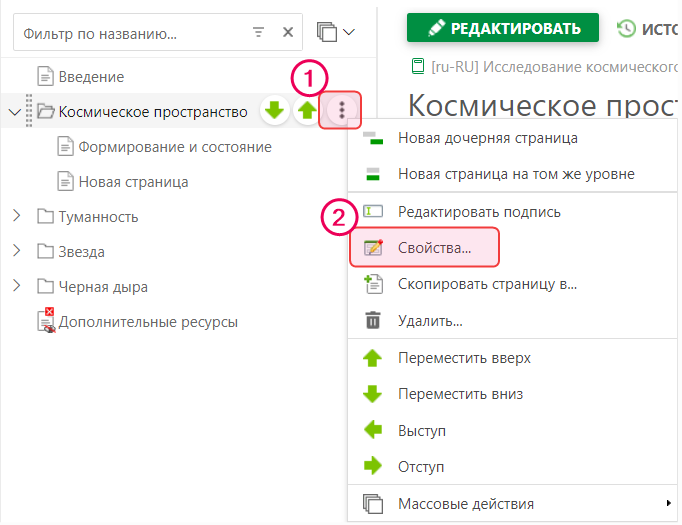Click the Введение document icon
The width and height of the screenshot is (682, 525).
point(46,77)
